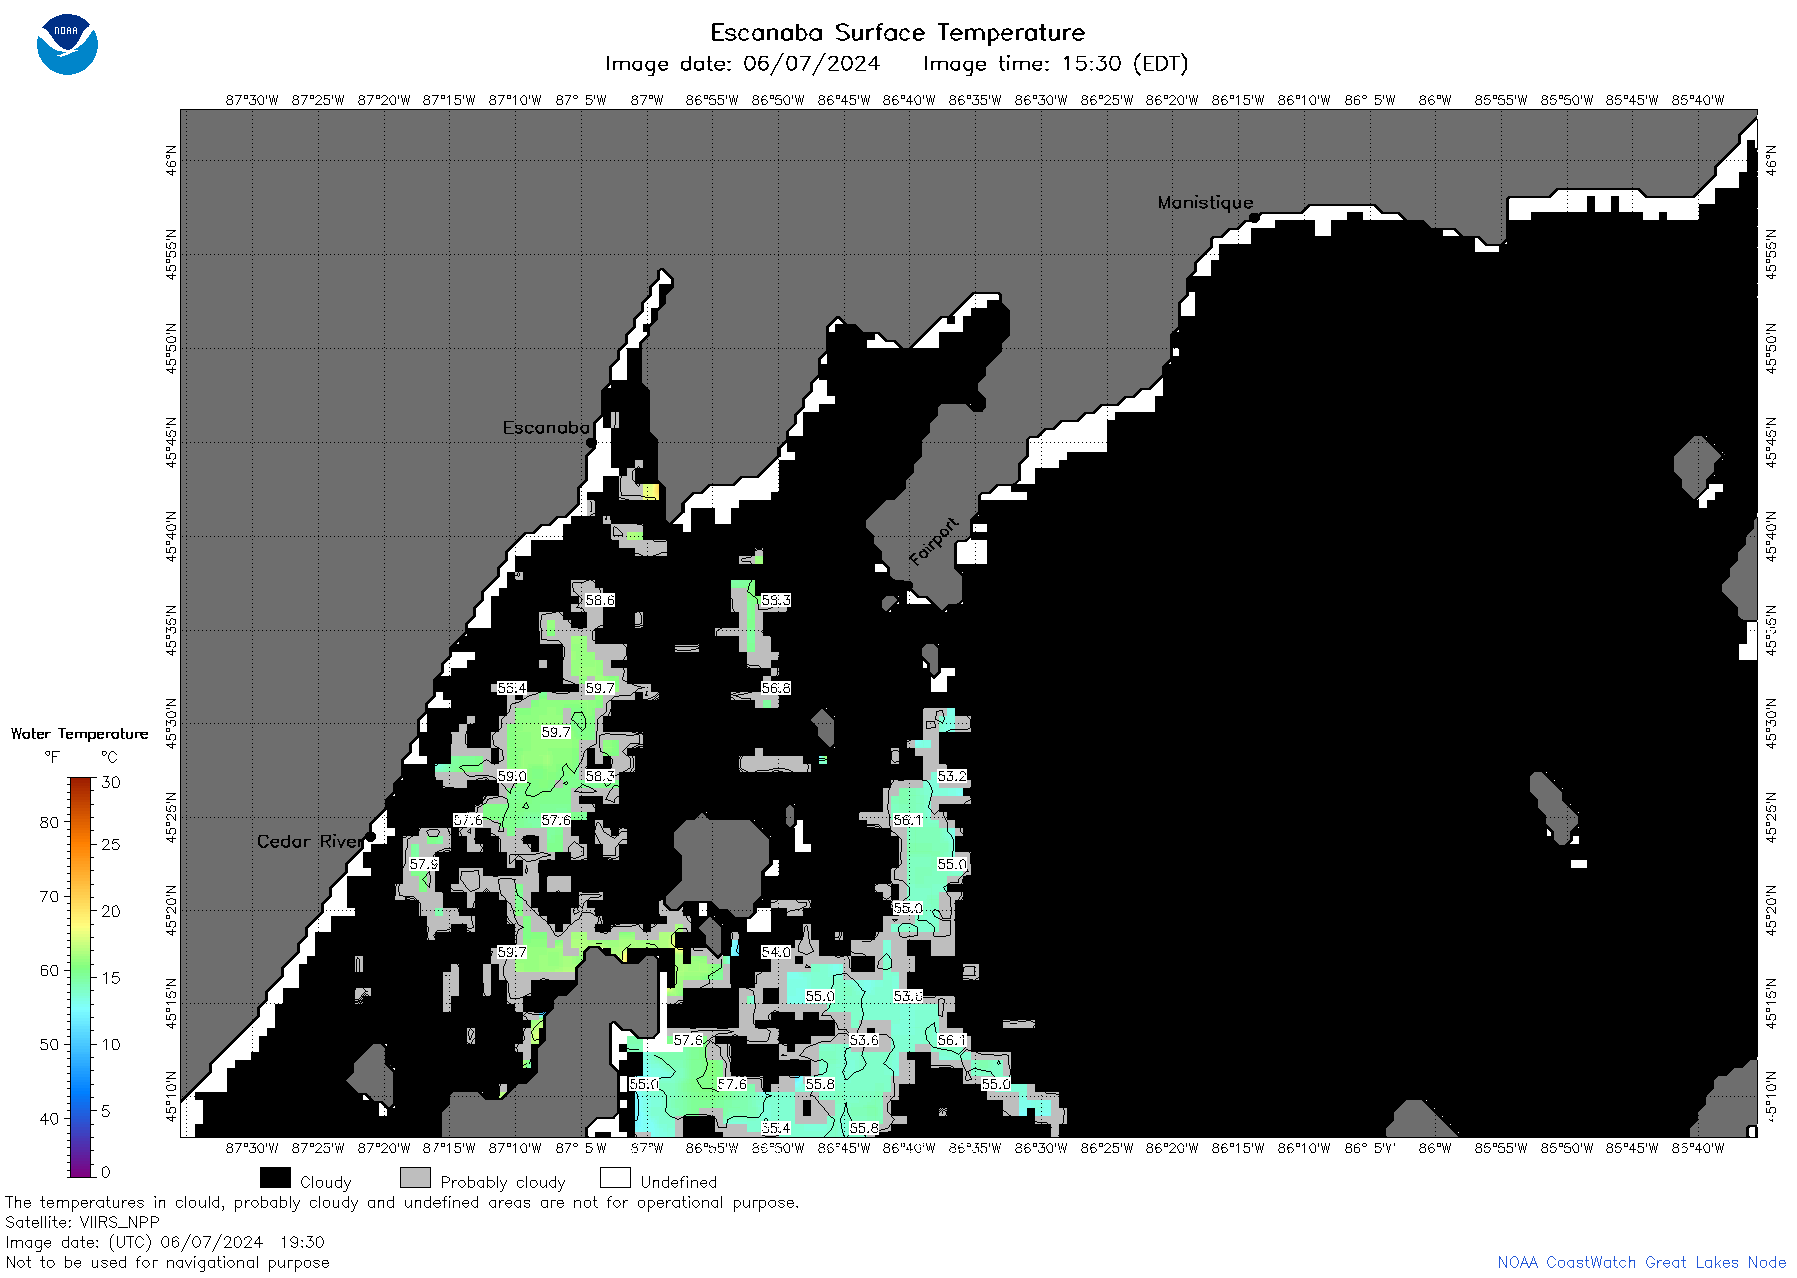Click the white Undefined legend swatch
The height and width of the screenshot is (1278, 1797).
[615, 1178]
